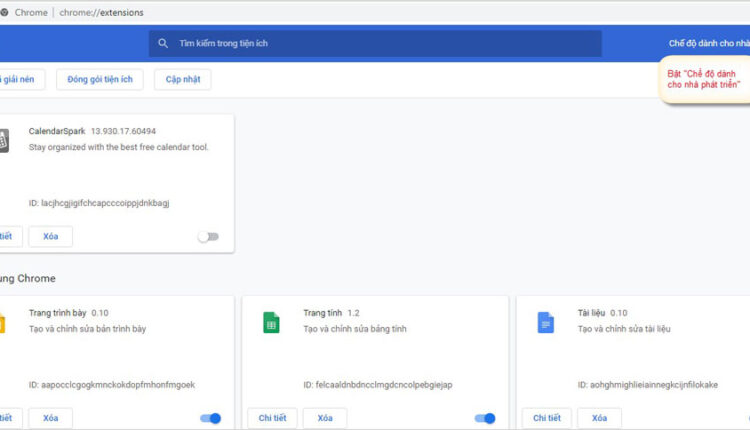Click Xóa on the Trang trình bày card
750x430 pixels.
point(50,418)
